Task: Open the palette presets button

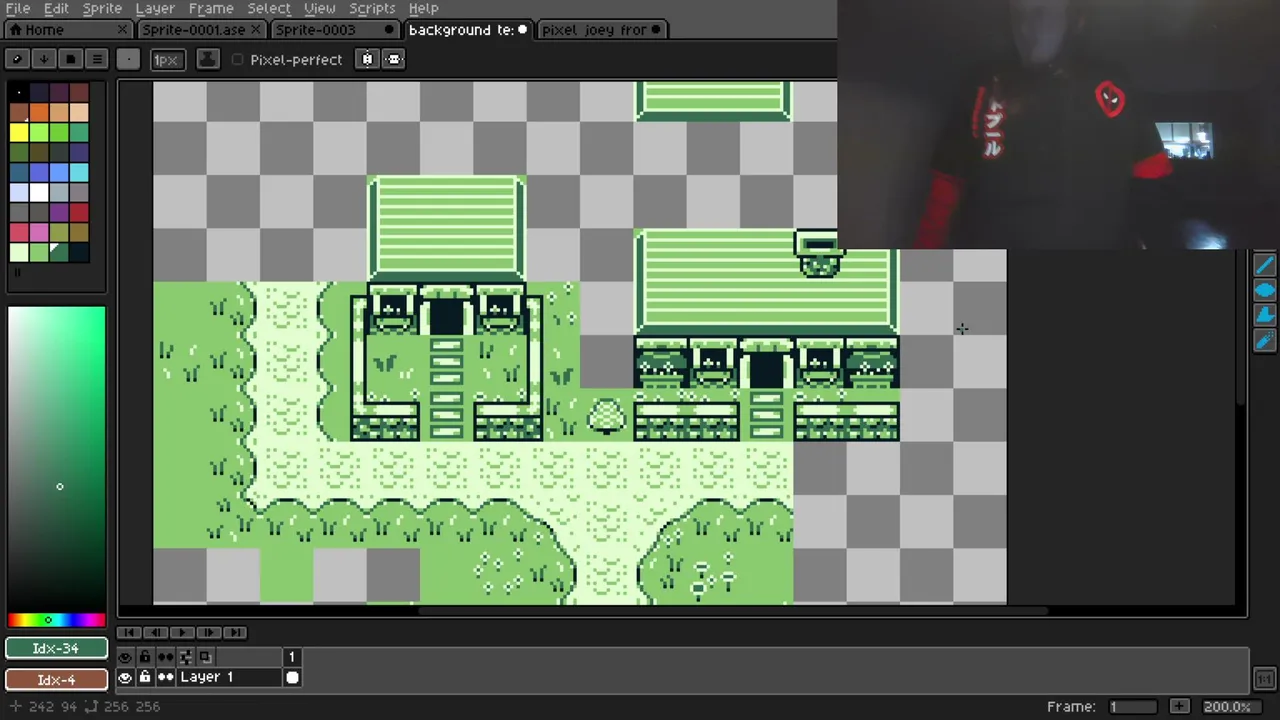Action: [x=70, y=59]
